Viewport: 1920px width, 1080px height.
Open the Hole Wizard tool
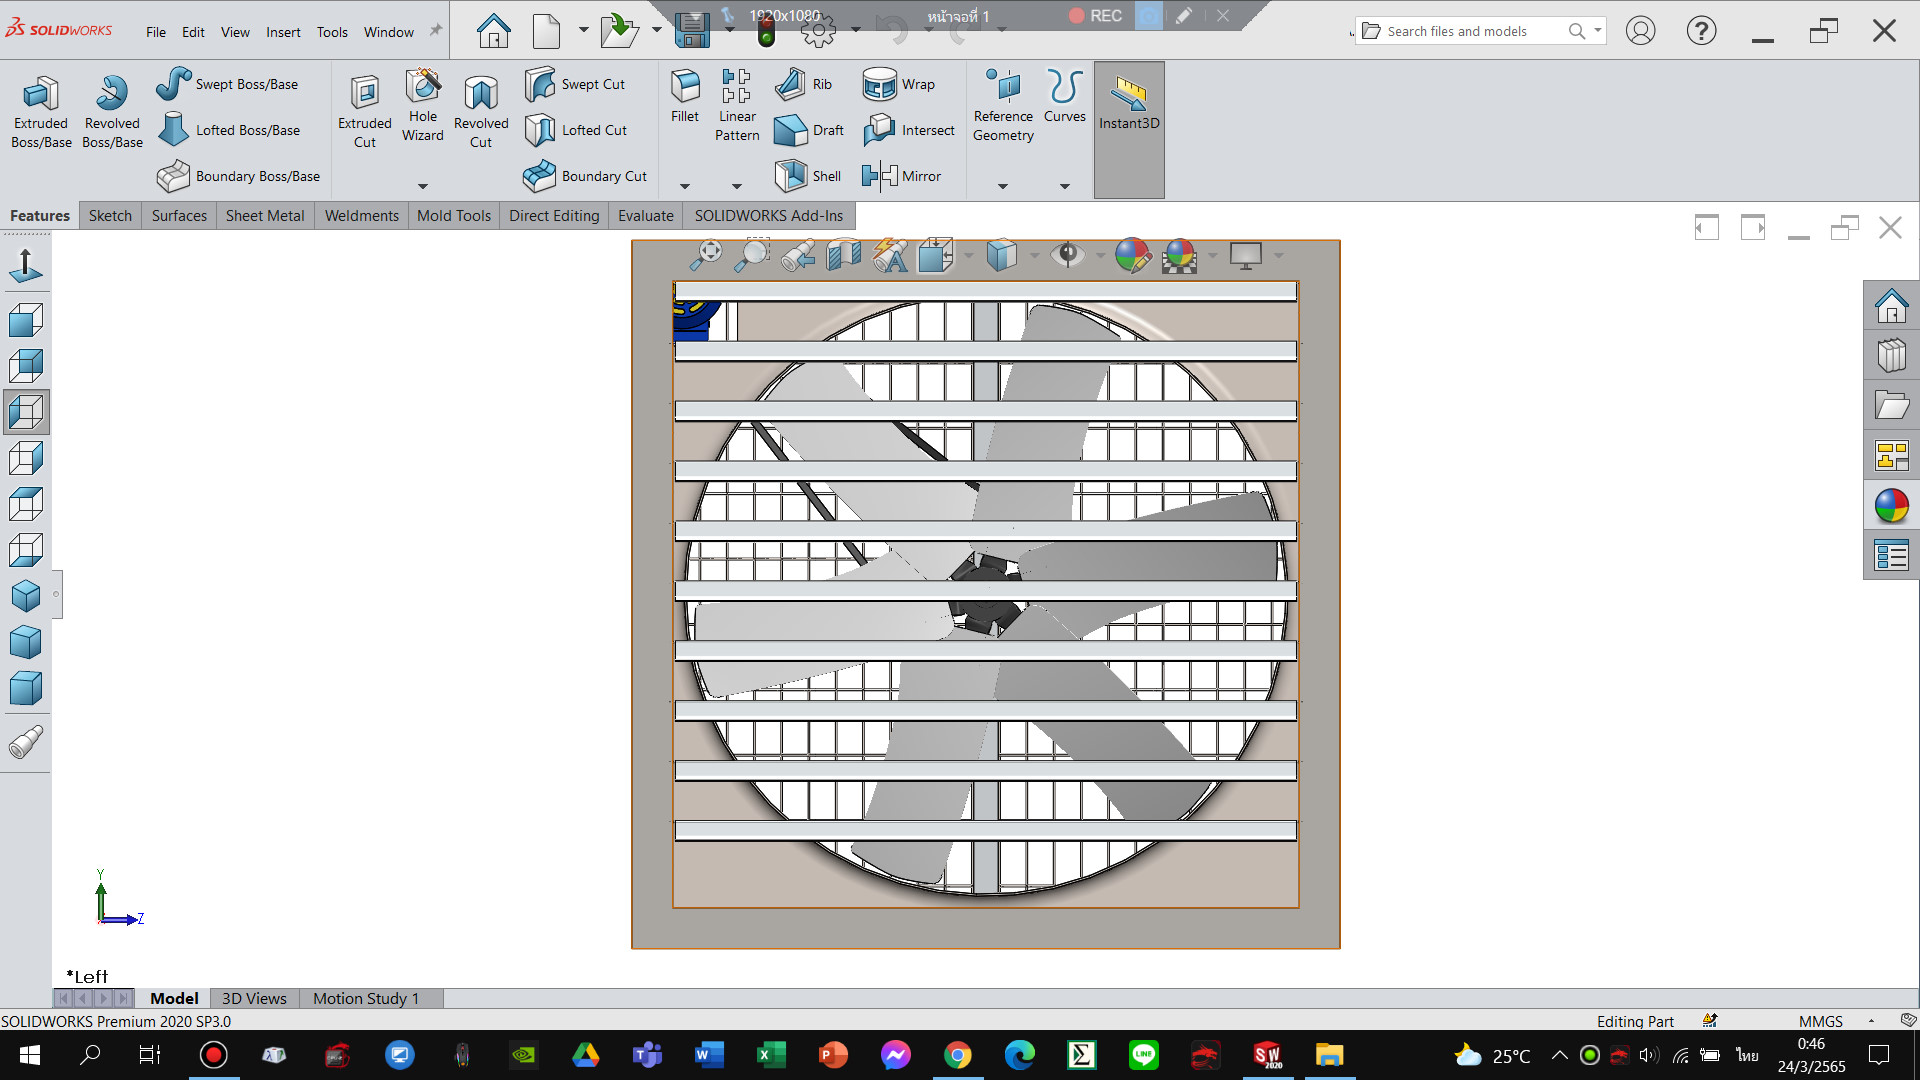pos(423,106)
